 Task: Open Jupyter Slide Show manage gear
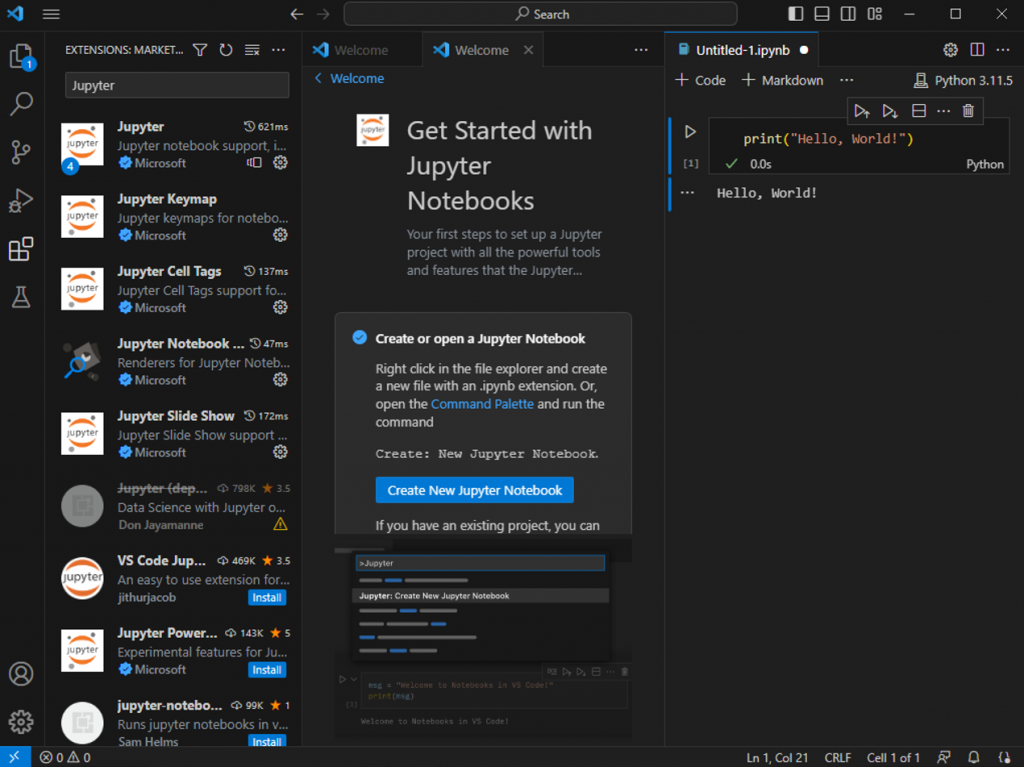(x=280, y=452)
